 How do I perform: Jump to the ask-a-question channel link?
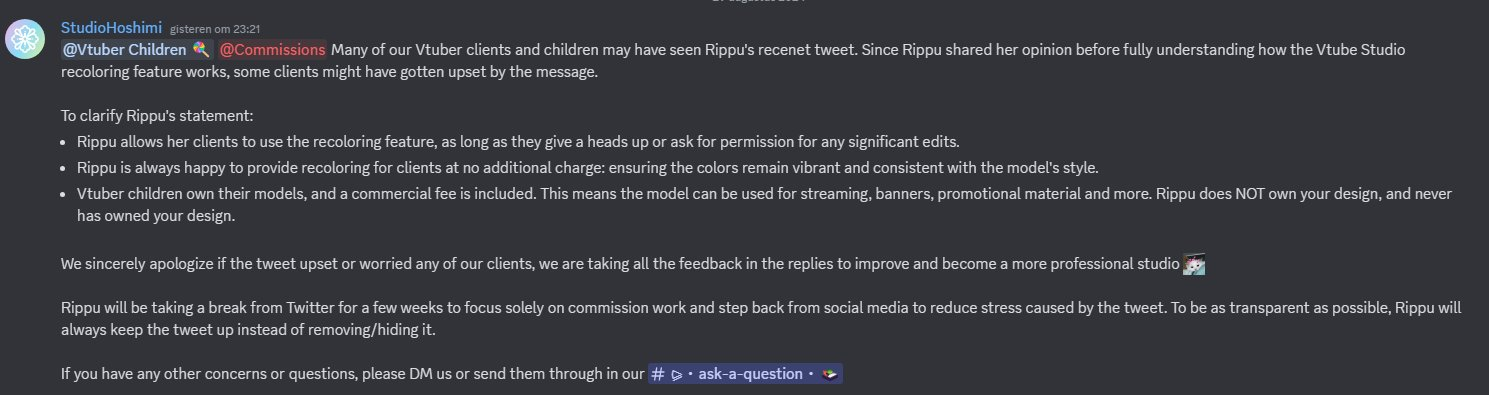(746, 374)
